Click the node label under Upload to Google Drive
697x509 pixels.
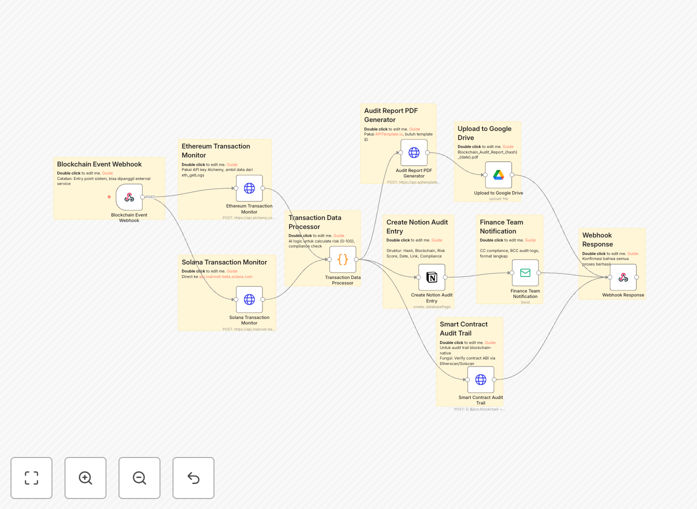pyautogui.click(x=498, y=193)
